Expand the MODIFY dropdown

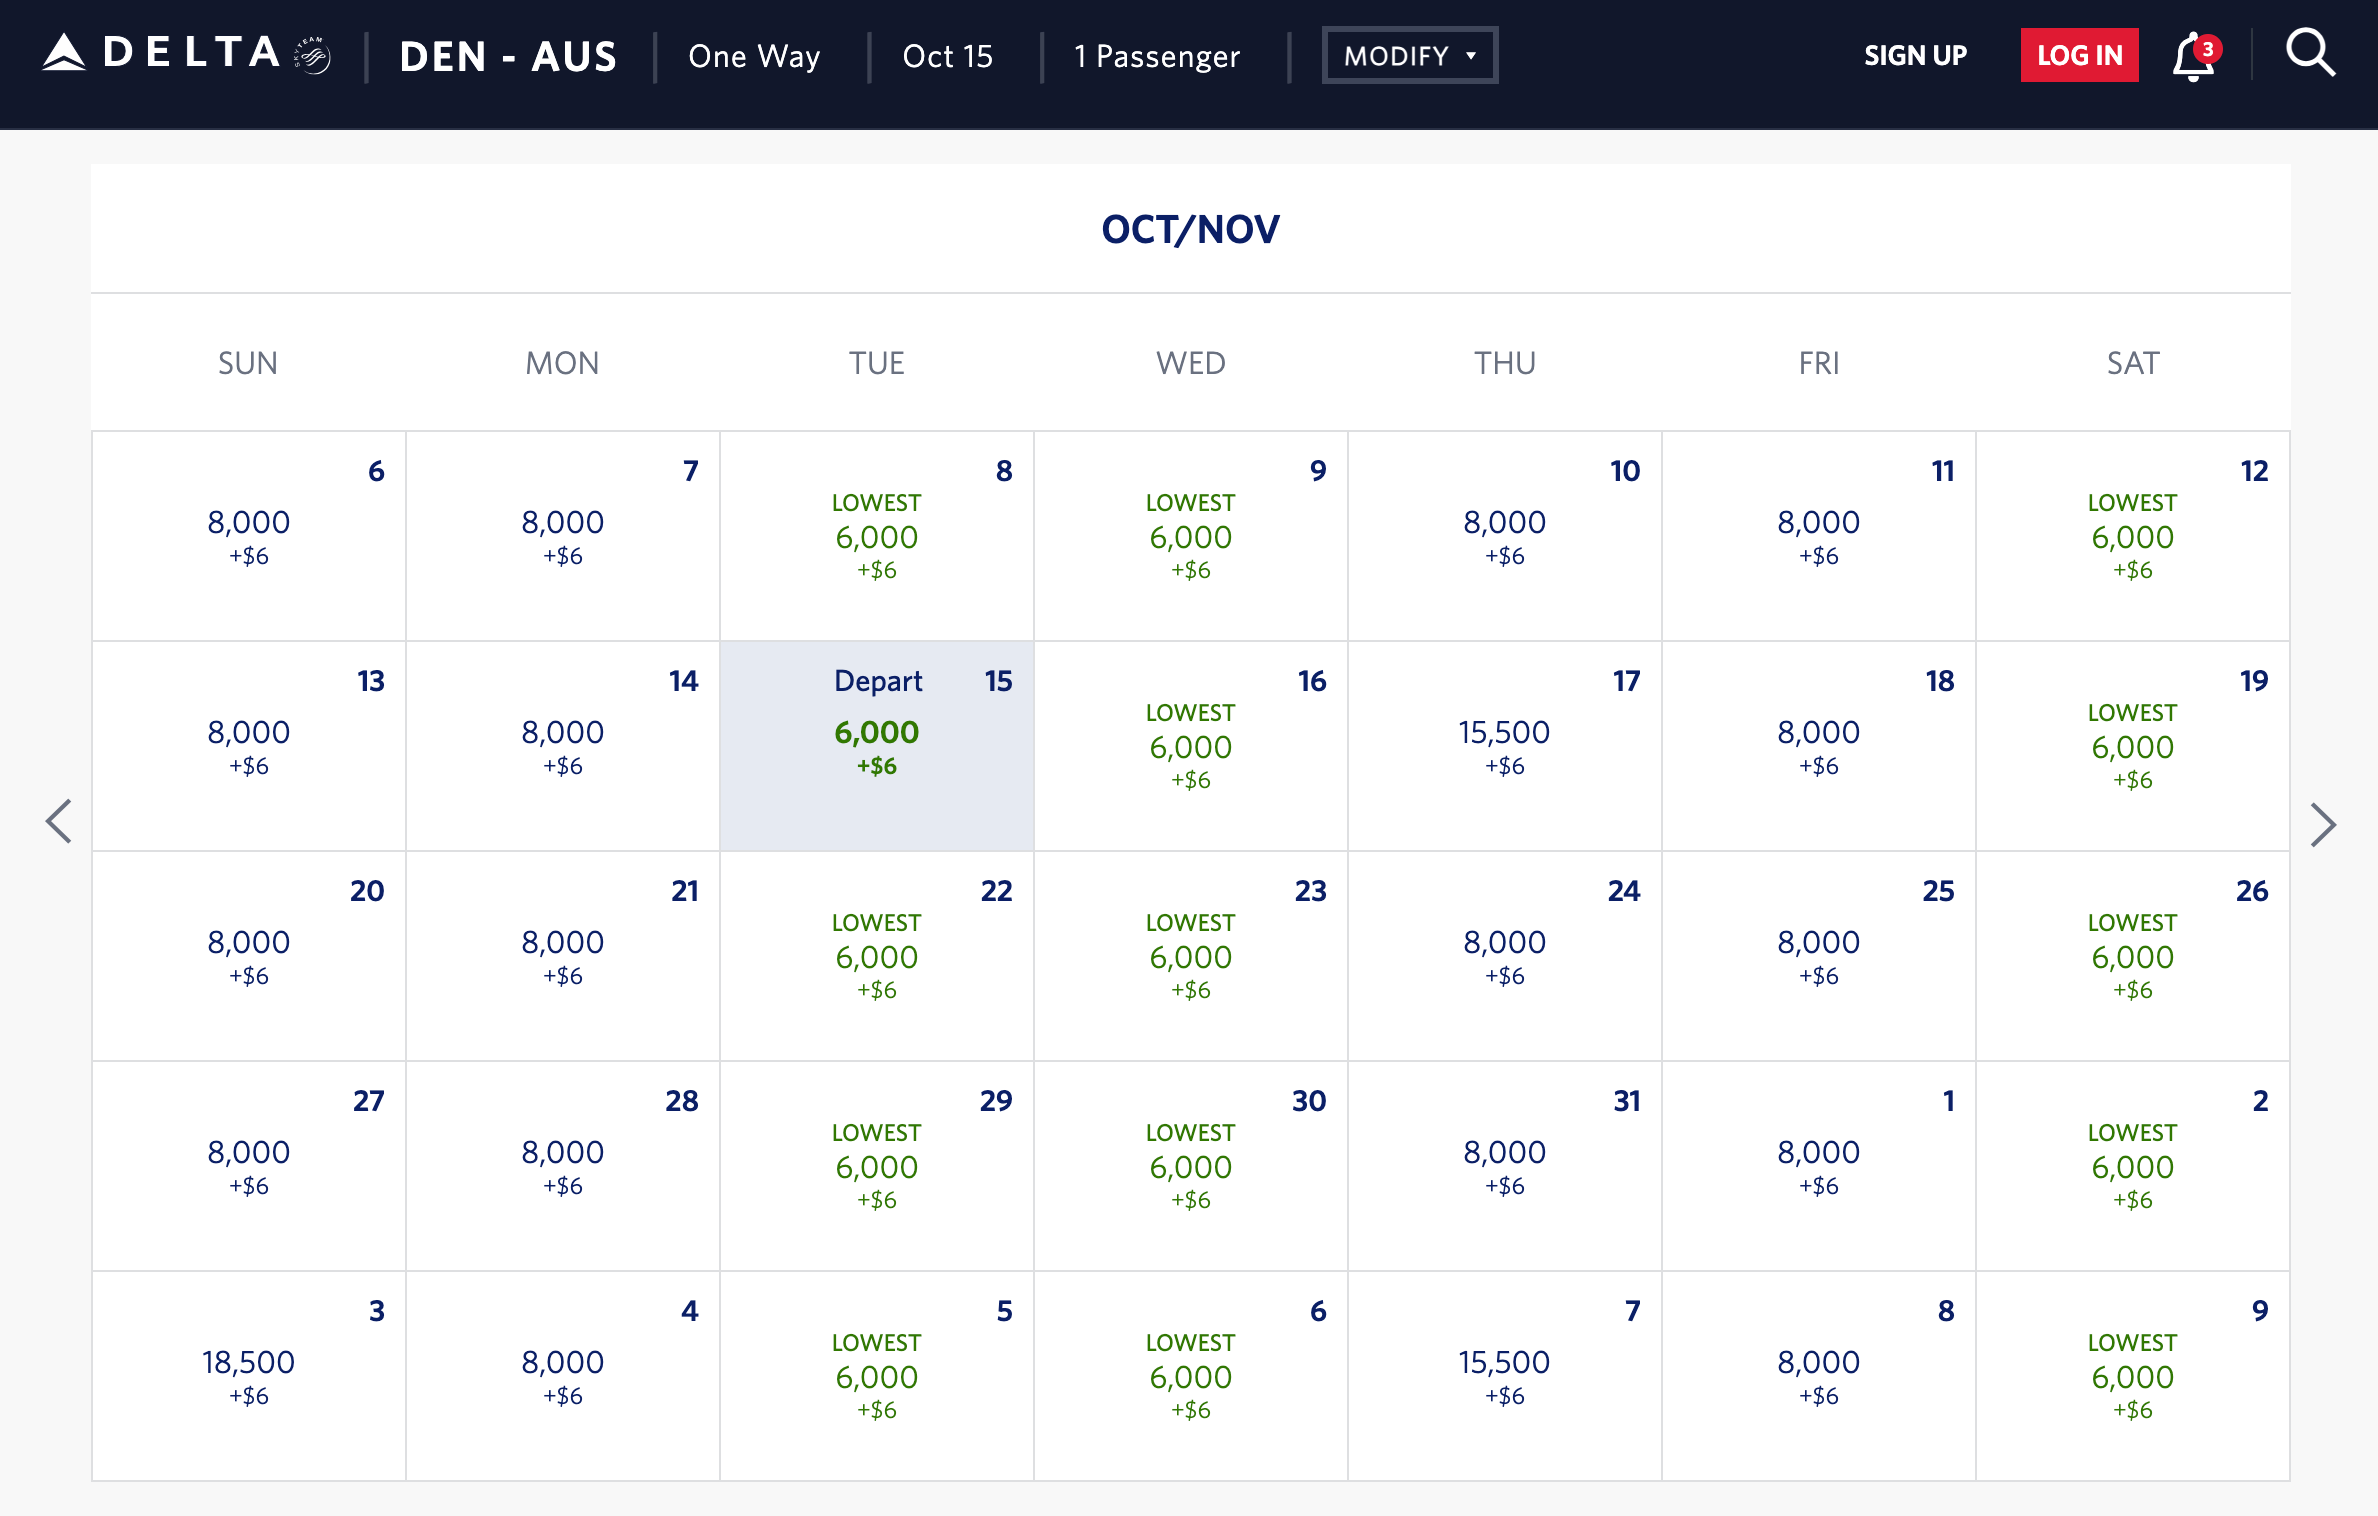pos(1409,56)
